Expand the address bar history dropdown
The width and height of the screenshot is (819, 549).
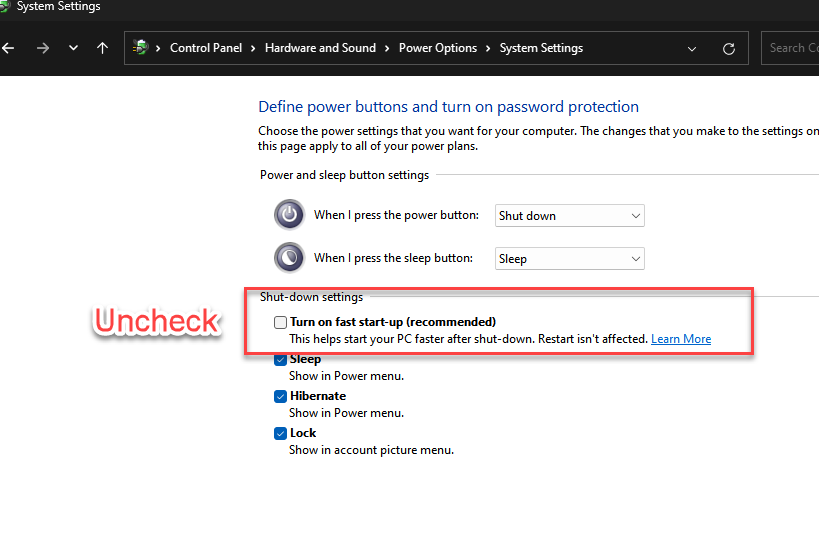tap(692, 48)
